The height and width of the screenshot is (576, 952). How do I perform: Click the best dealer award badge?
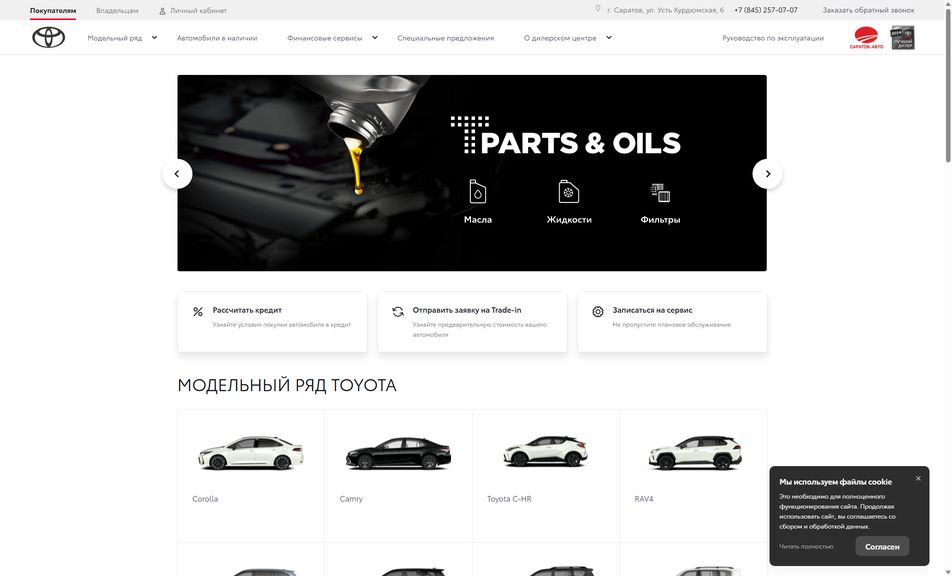point(902,38)
